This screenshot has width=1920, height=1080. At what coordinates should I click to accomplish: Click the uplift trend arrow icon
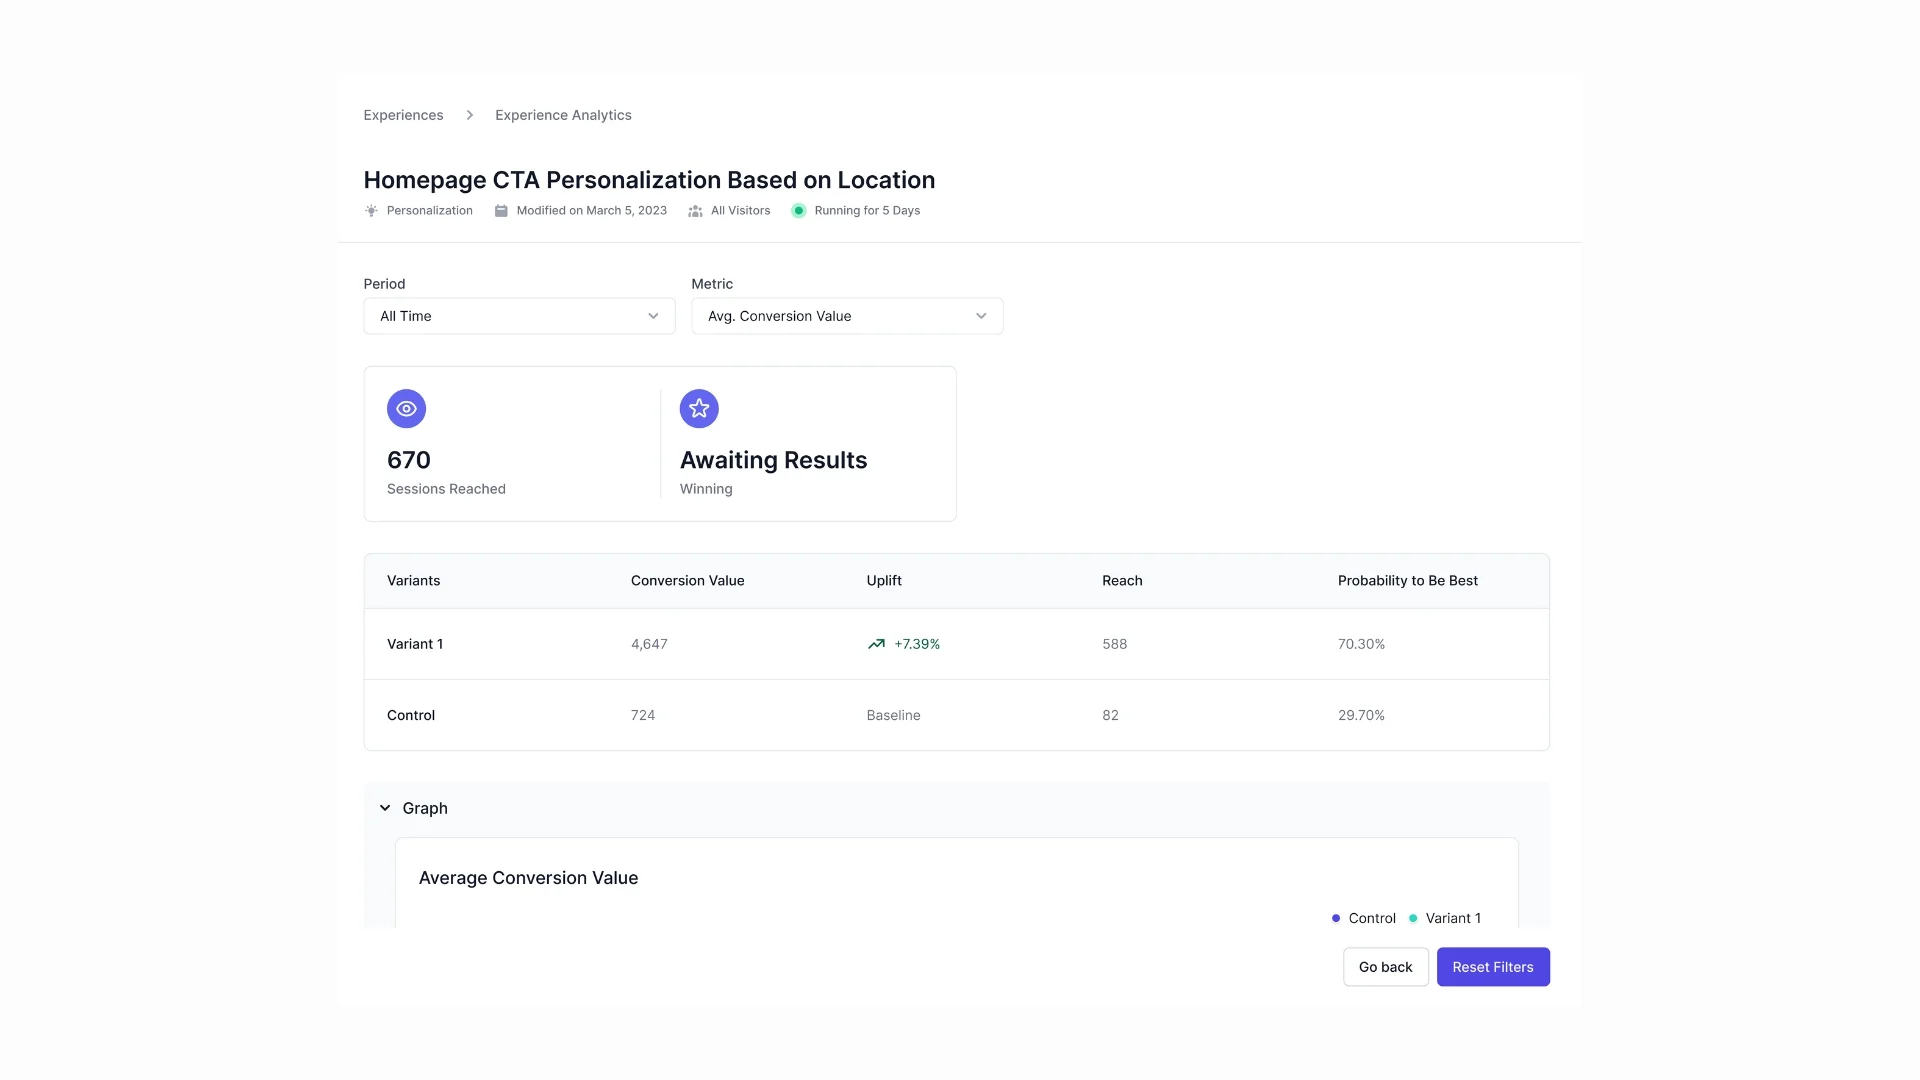coord(876,644)
